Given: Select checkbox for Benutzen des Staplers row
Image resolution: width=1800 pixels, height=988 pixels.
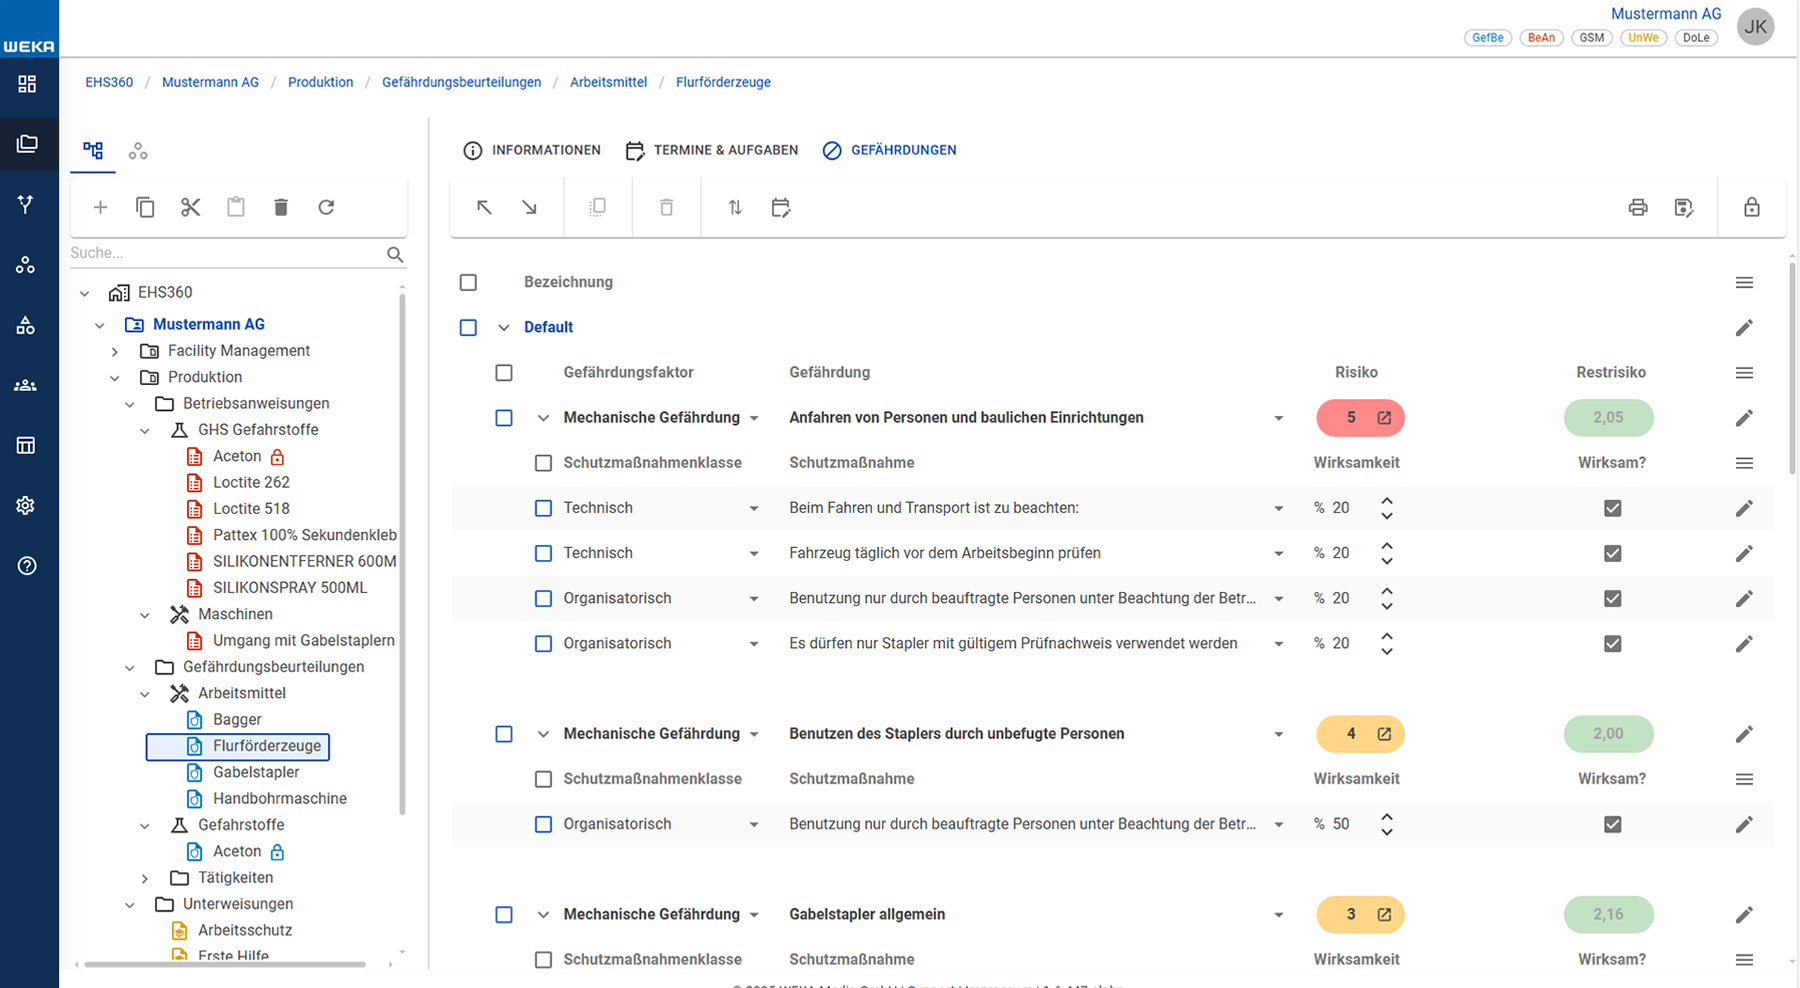Looking at the screenshot, I should click(x=504, y=734).
